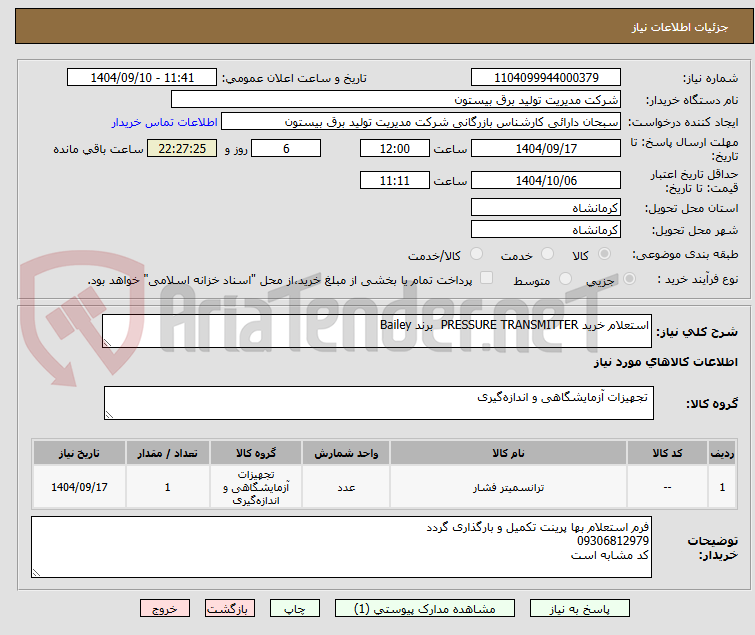Toggle the اسناد خزانه اسلامی payment checkbox
755x635 pixels.
(x=487, y=278)
